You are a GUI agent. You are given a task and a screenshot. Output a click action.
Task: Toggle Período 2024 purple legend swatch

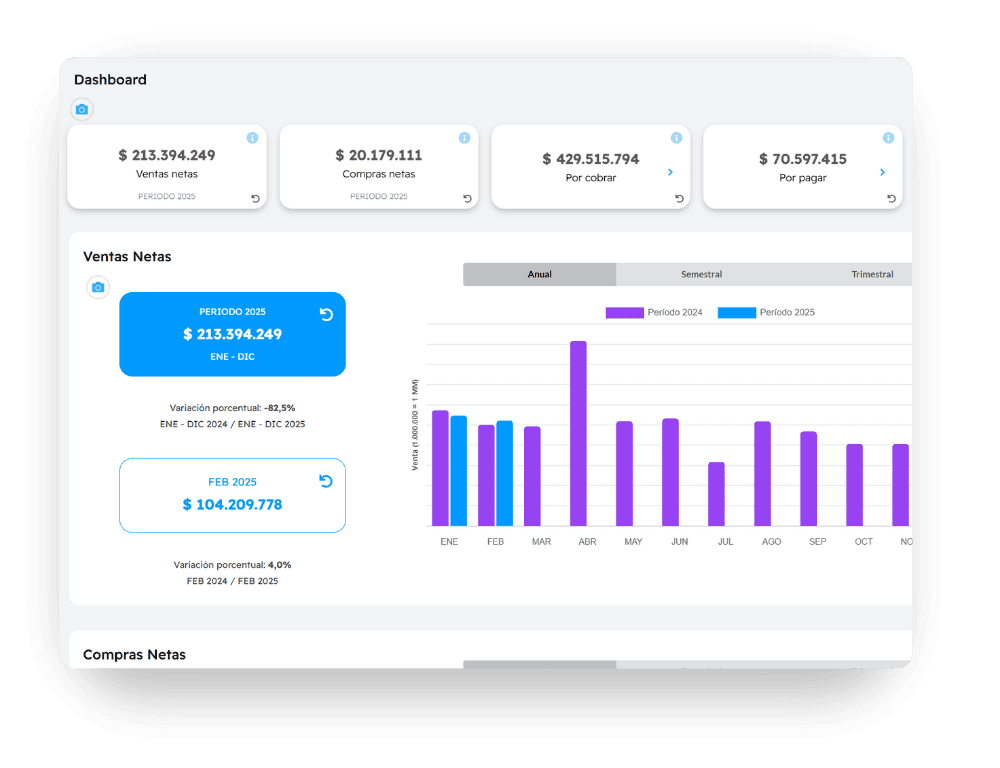coord(624,313)
